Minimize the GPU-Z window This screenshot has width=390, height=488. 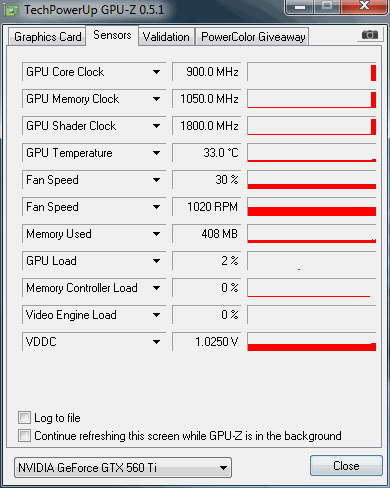click(x=300, y=7)
